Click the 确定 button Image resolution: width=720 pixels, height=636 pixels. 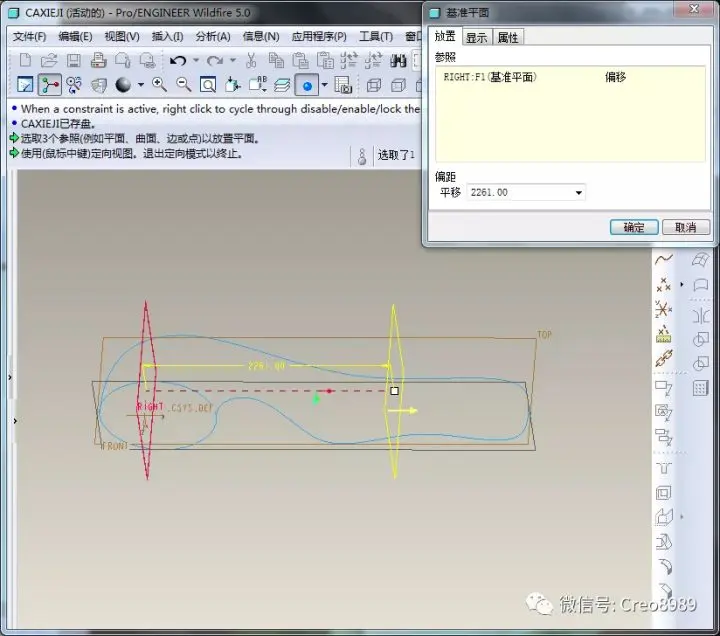pos(634,227)
